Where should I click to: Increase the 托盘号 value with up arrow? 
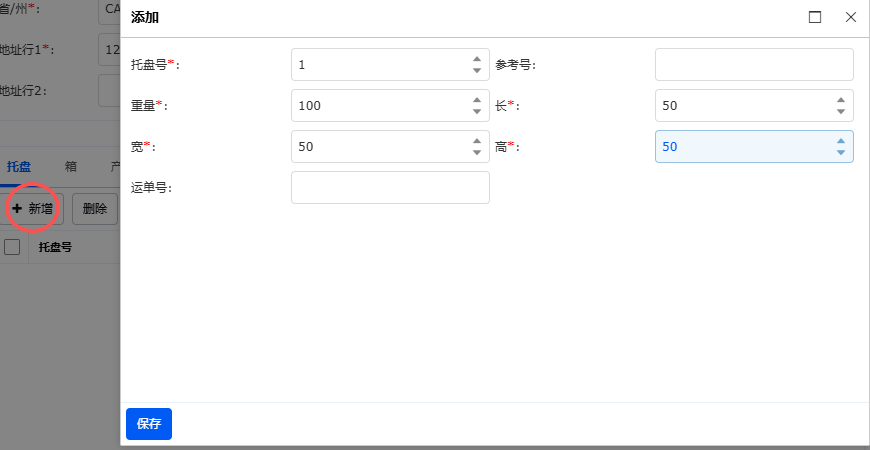(x=477, y=59)
